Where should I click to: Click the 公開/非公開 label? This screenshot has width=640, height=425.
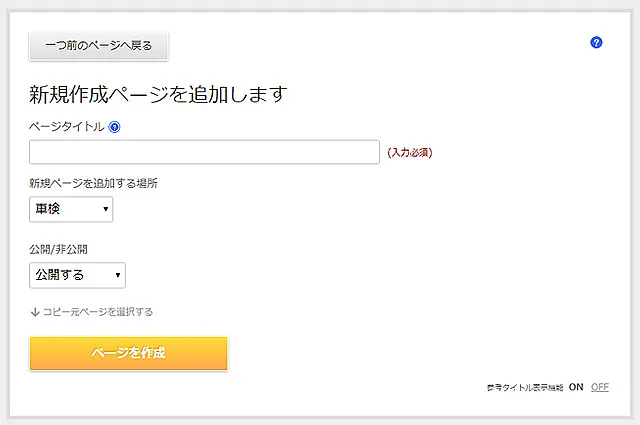(66, 249)
